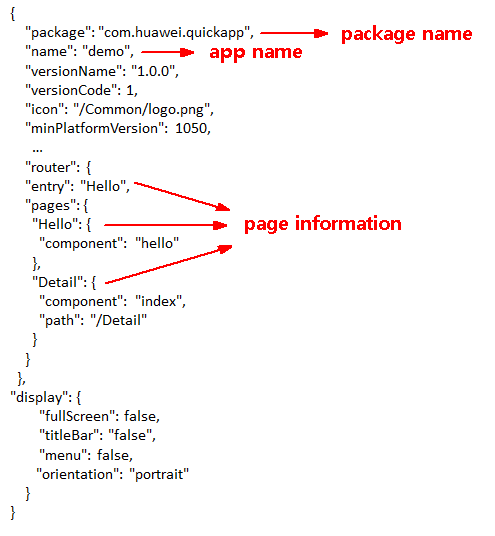Click the "Hello": { page key

pos(62,225)
